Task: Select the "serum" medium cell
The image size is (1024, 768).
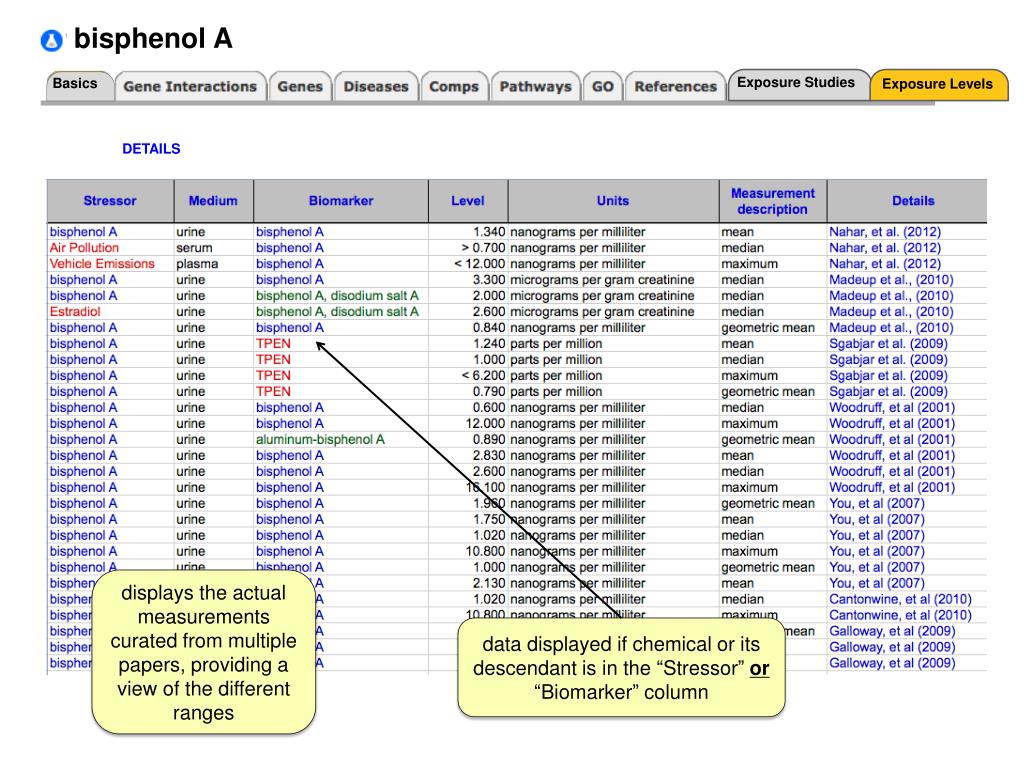Action: tap(194, 248)
